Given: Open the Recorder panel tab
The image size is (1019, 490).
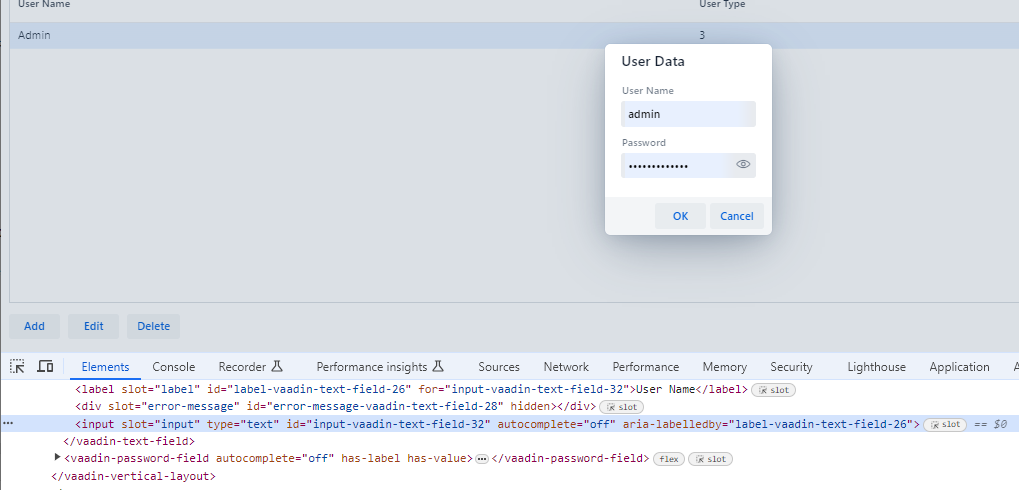Looking at the screenshot, I should [x=251, y=367].
